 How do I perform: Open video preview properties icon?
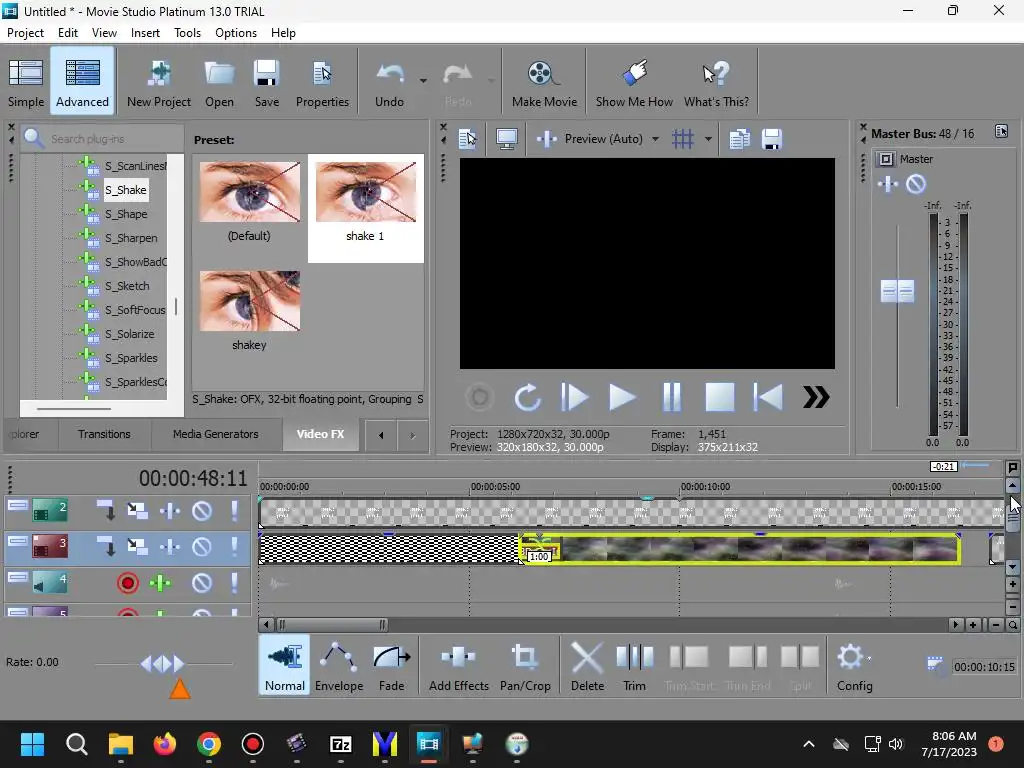tap(468, 138)
